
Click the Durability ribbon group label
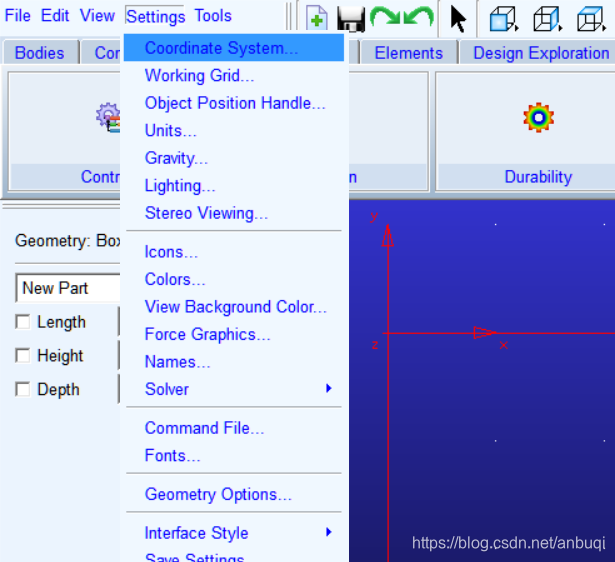[x=538, y=176]
